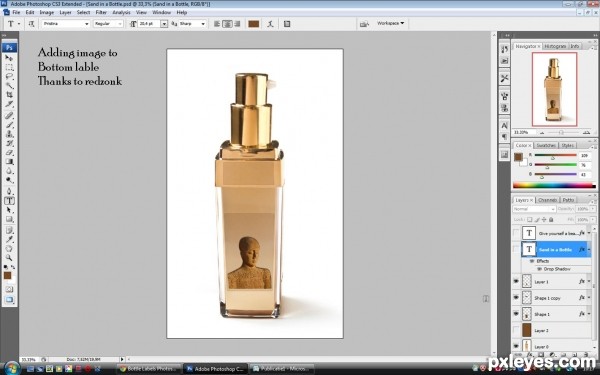Viewport: 600px width, 375px height.
Task: Click the Create warped text icon
Action: click(270, 24)
